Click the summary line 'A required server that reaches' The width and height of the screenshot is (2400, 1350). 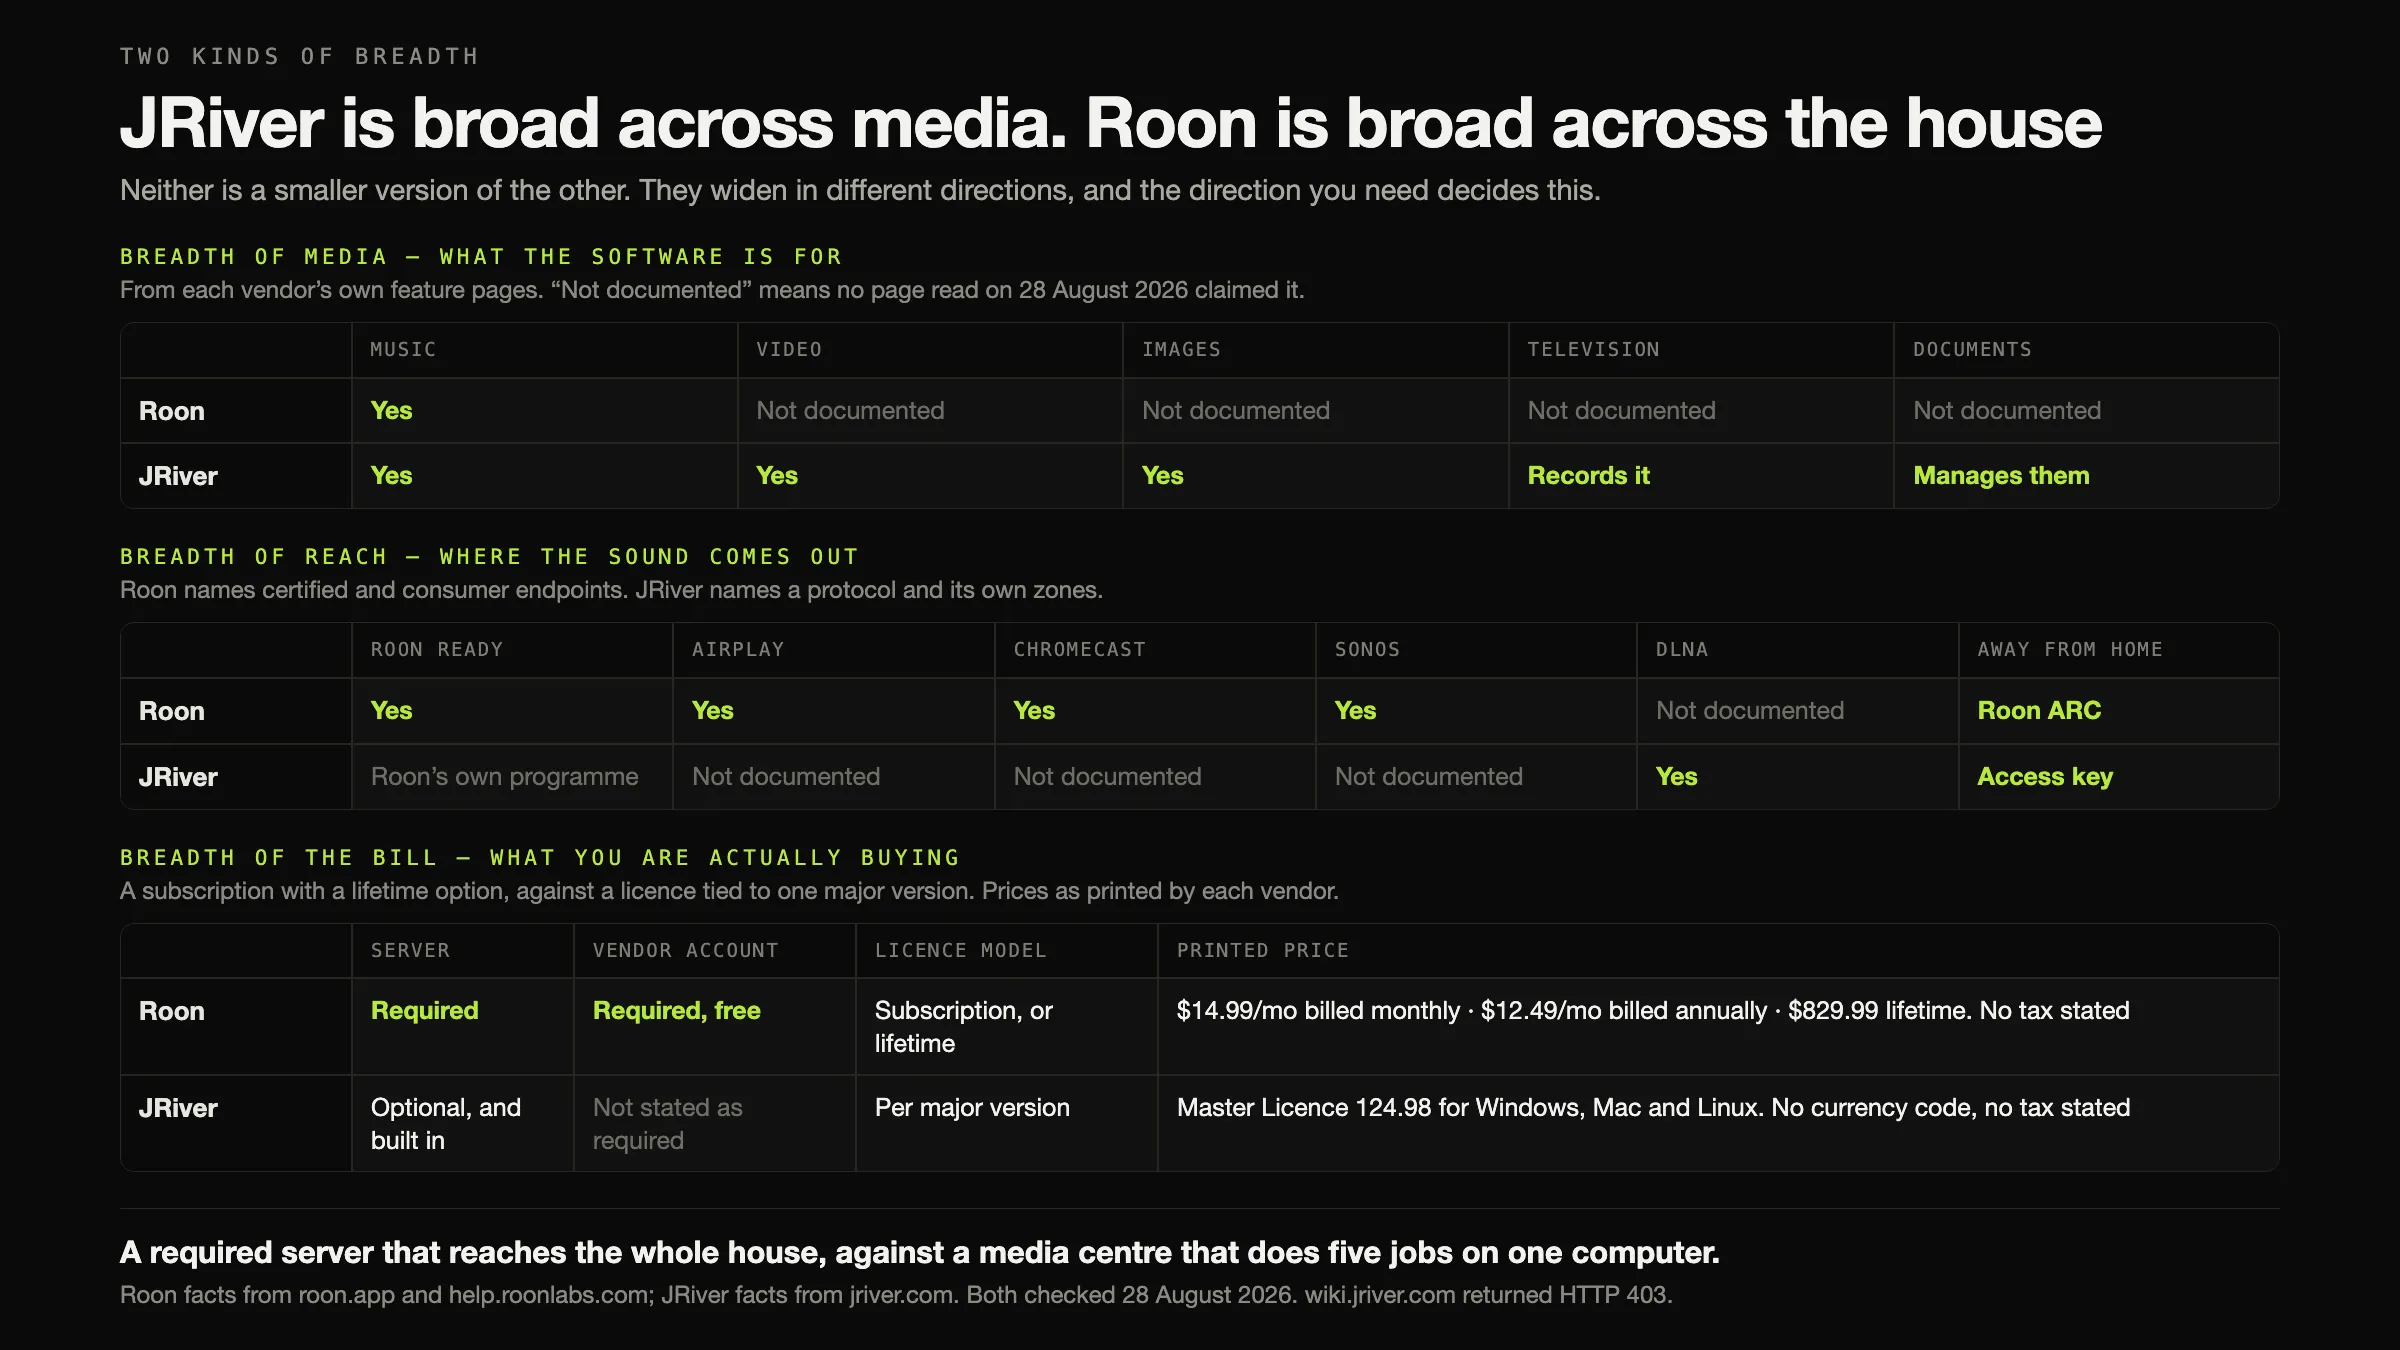point(919,1253)
